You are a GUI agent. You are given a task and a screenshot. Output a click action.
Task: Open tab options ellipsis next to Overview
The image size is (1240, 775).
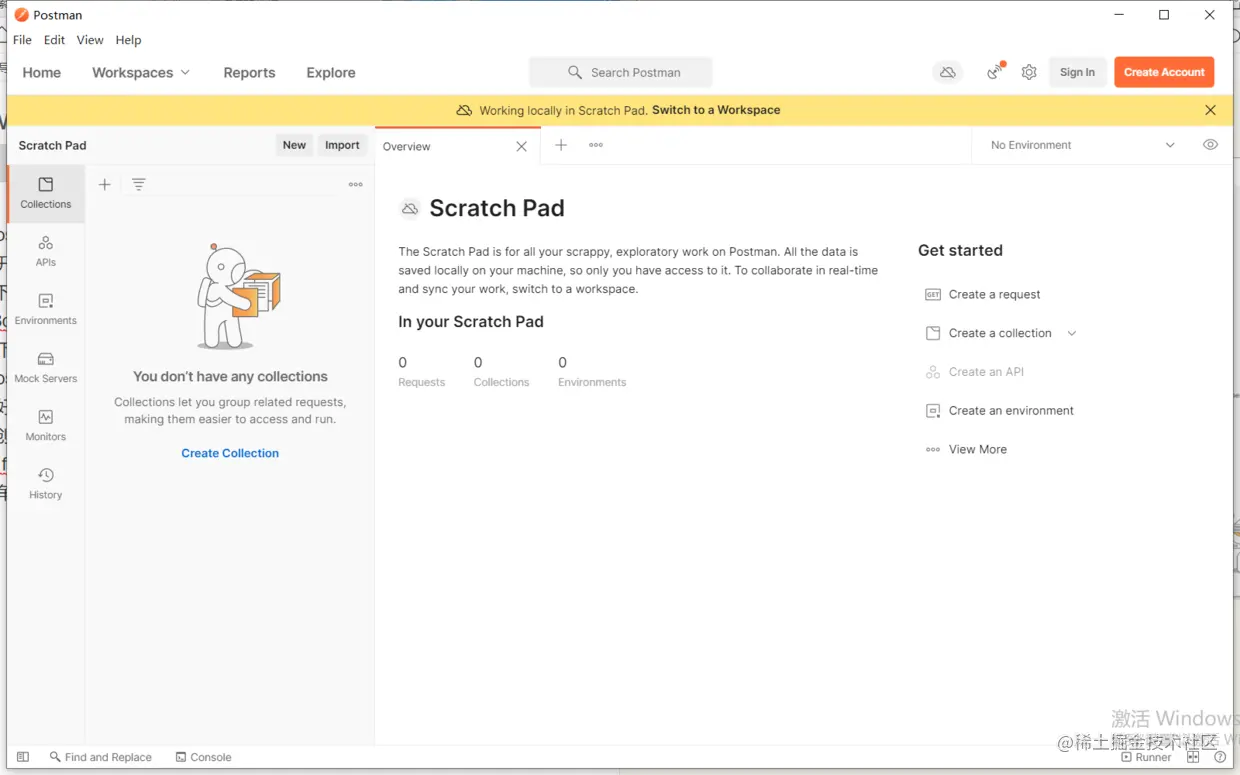pos(596,145)
